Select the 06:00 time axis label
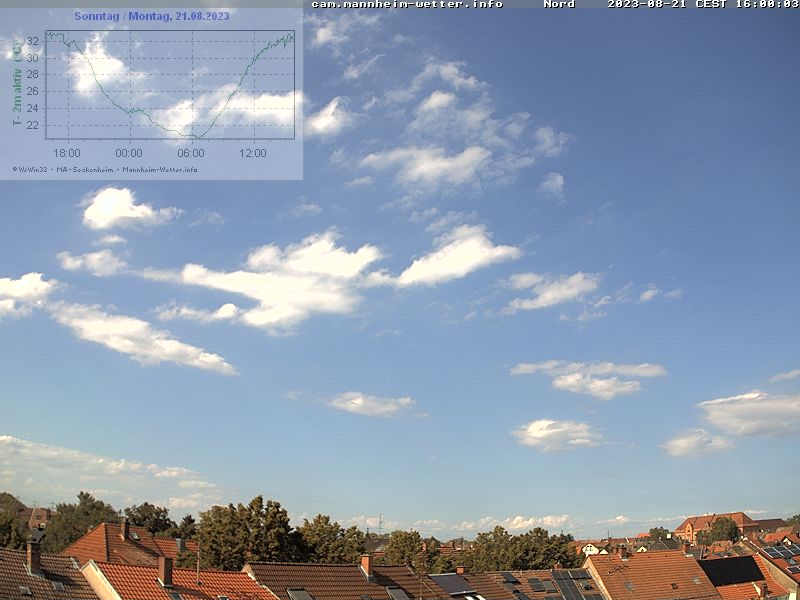800x600 pixels. [190, 153]
